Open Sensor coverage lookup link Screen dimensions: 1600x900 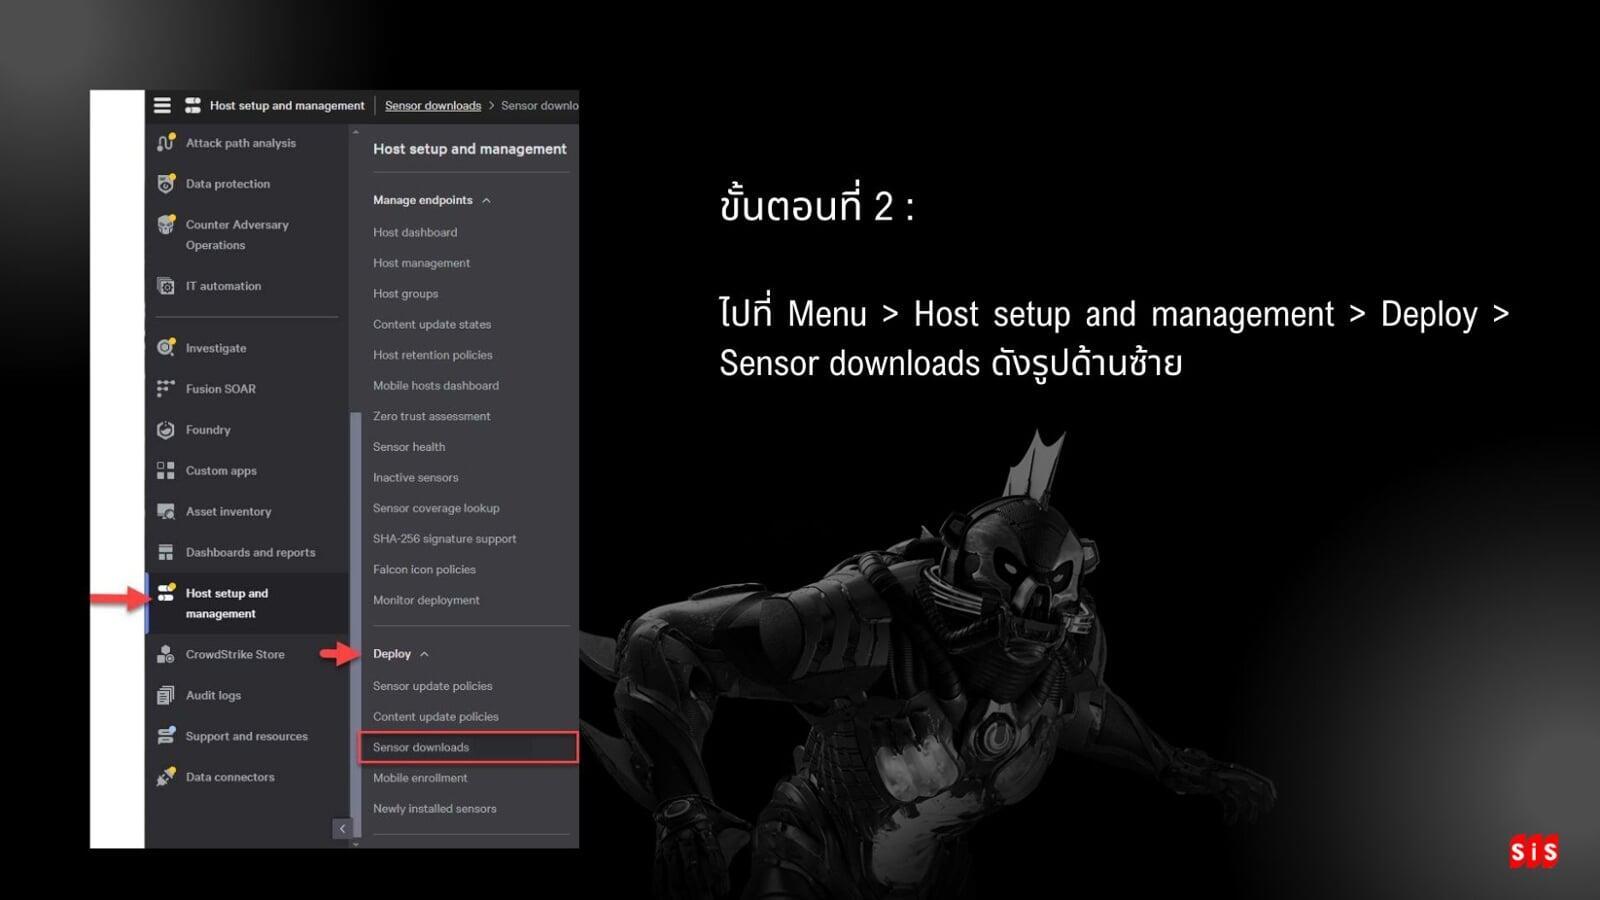[436, 509]
